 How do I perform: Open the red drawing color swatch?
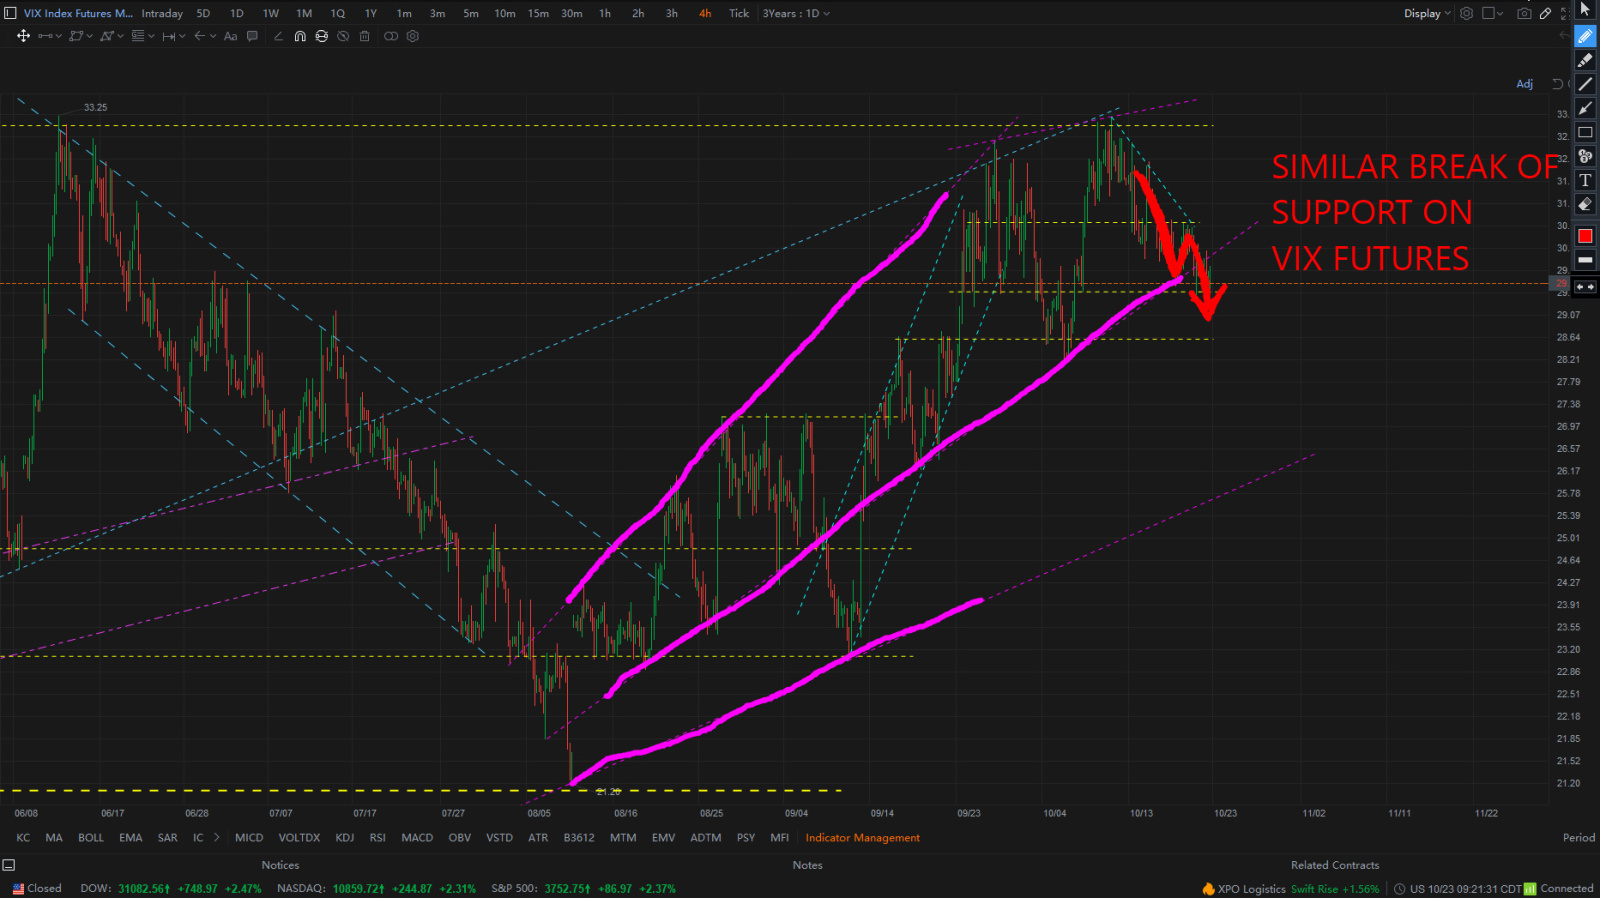tap(1585, 236)
